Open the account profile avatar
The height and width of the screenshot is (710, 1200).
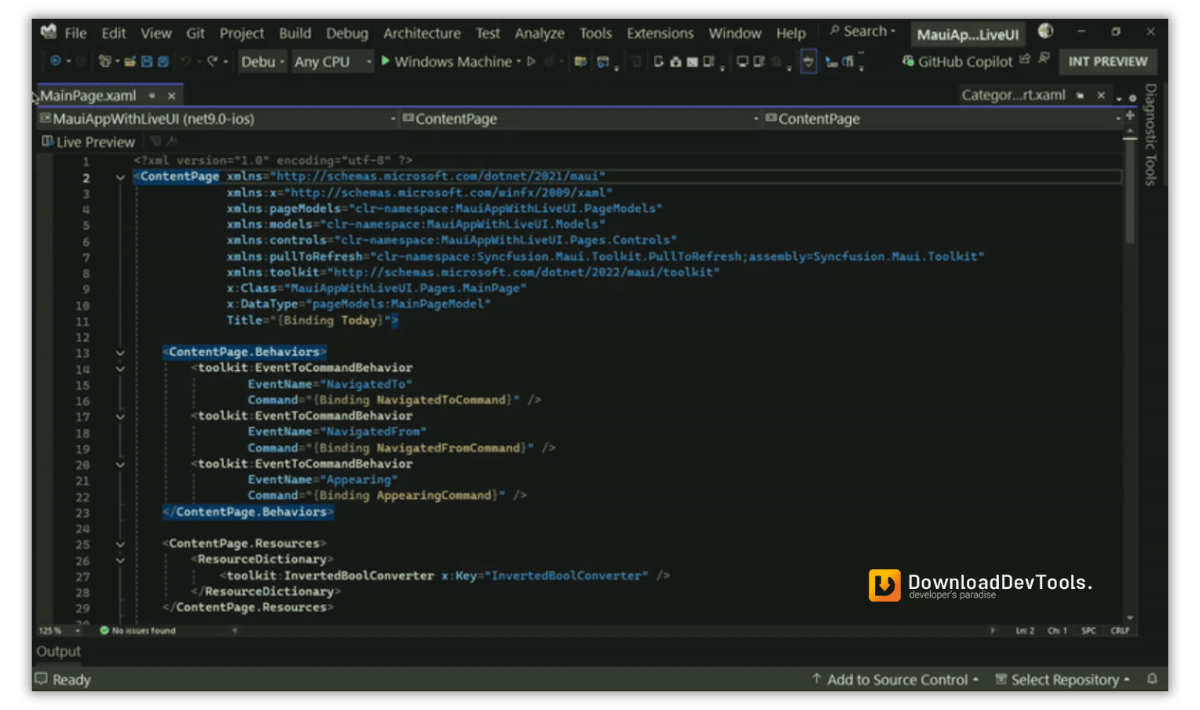[x=1046, y=32]
